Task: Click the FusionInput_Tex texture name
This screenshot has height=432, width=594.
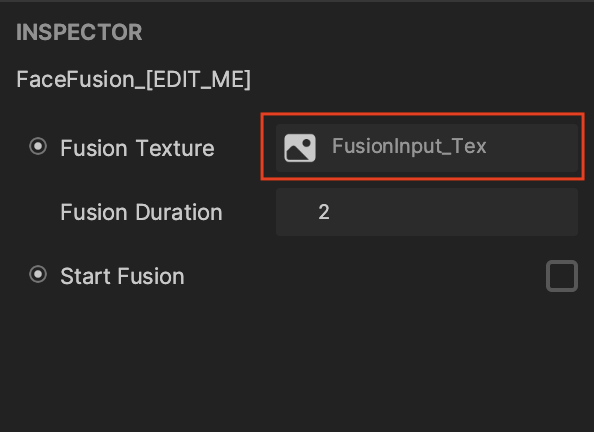Action: pos(409,147)
